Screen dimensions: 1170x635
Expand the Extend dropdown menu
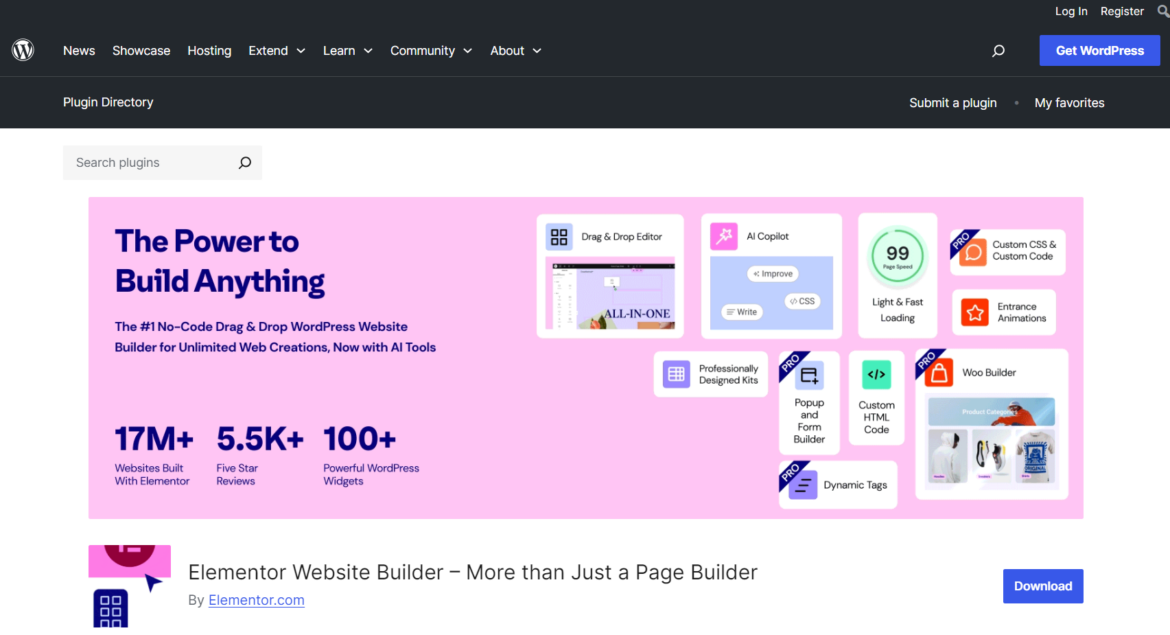coord(276,50)
